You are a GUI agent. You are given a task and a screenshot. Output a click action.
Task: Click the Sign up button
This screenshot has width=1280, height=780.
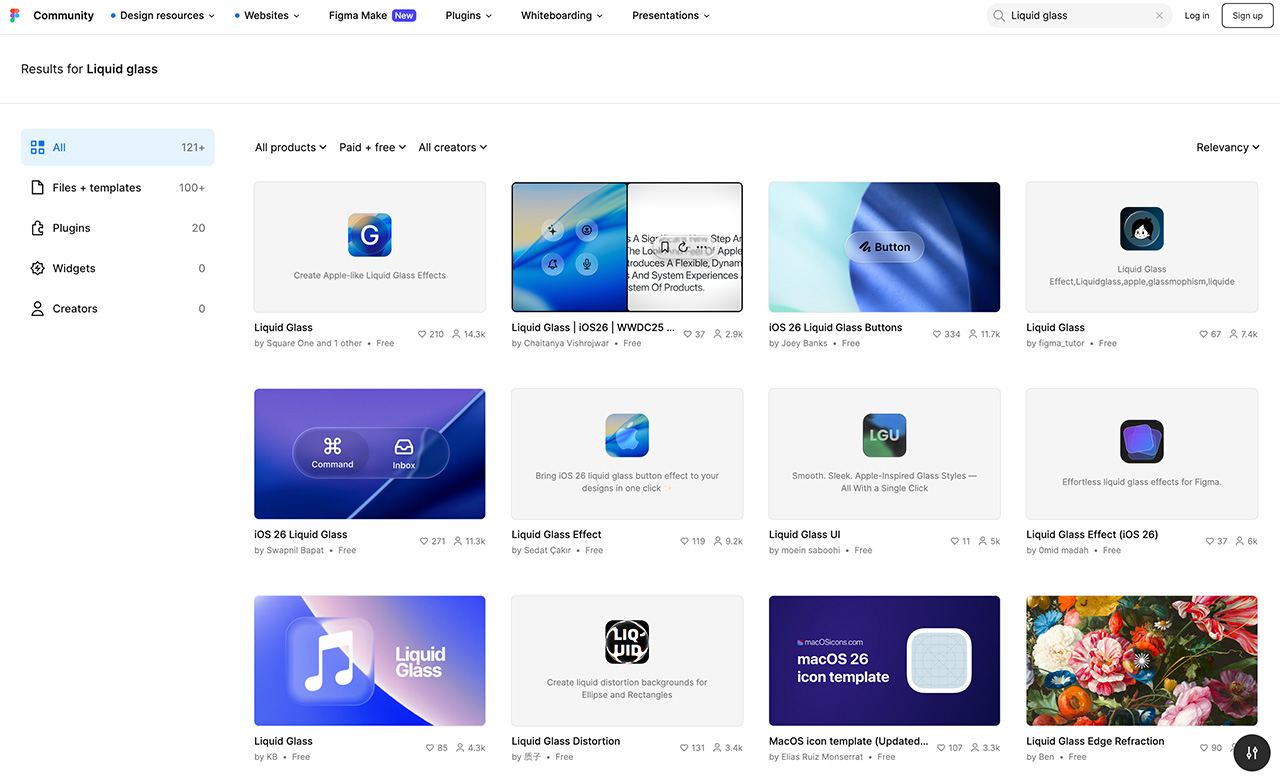point(1247,16)
